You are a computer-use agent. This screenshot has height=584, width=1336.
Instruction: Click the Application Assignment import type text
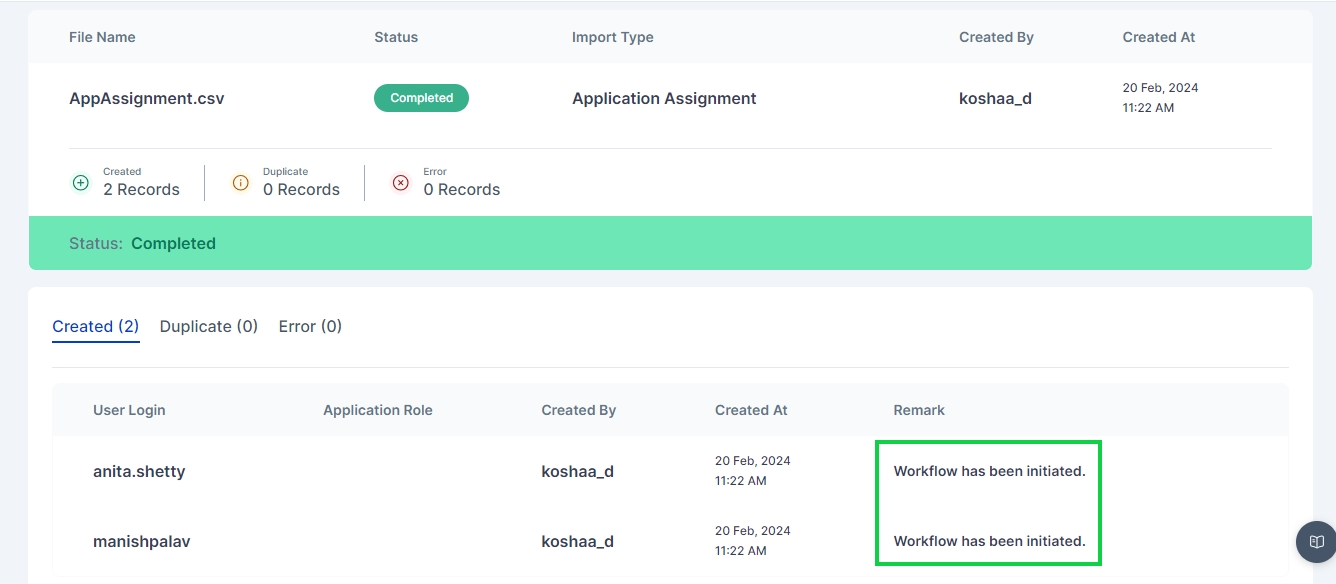click(x=664, y=98)
